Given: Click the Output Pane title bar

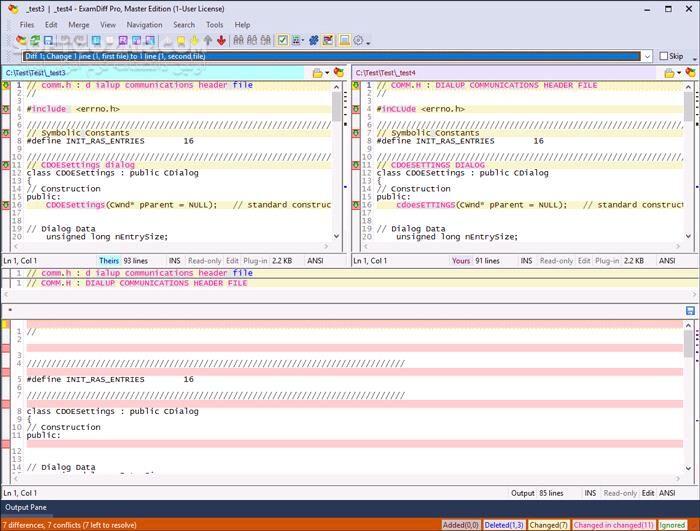Looking at the screenshot, I should pos(25,508).
